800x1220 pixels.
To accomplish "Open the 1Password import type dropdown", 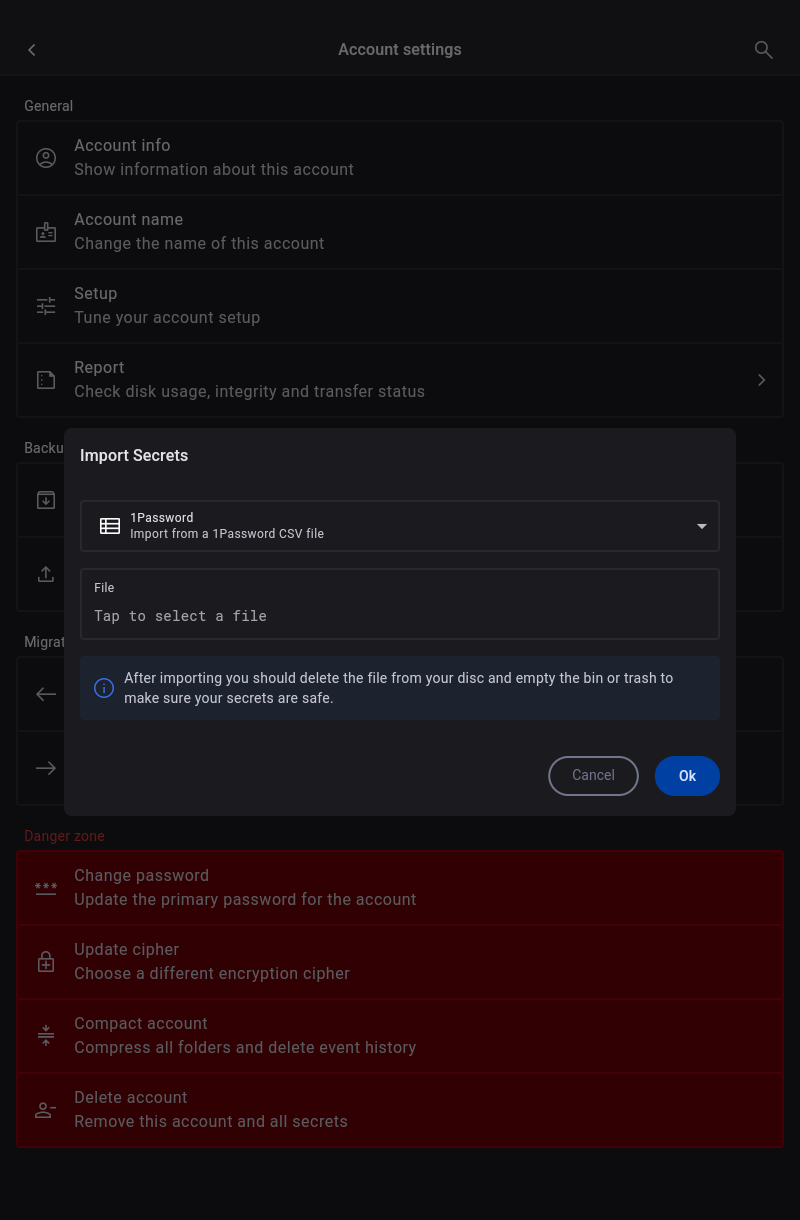I will coord(399,526).
